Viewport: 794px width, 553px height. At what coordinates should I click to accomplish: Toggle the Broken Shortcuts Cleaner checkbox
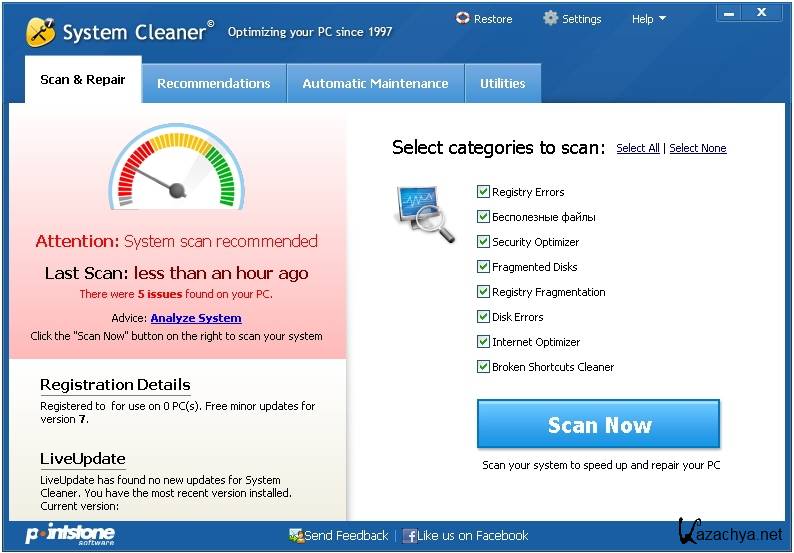pos(483,367)
